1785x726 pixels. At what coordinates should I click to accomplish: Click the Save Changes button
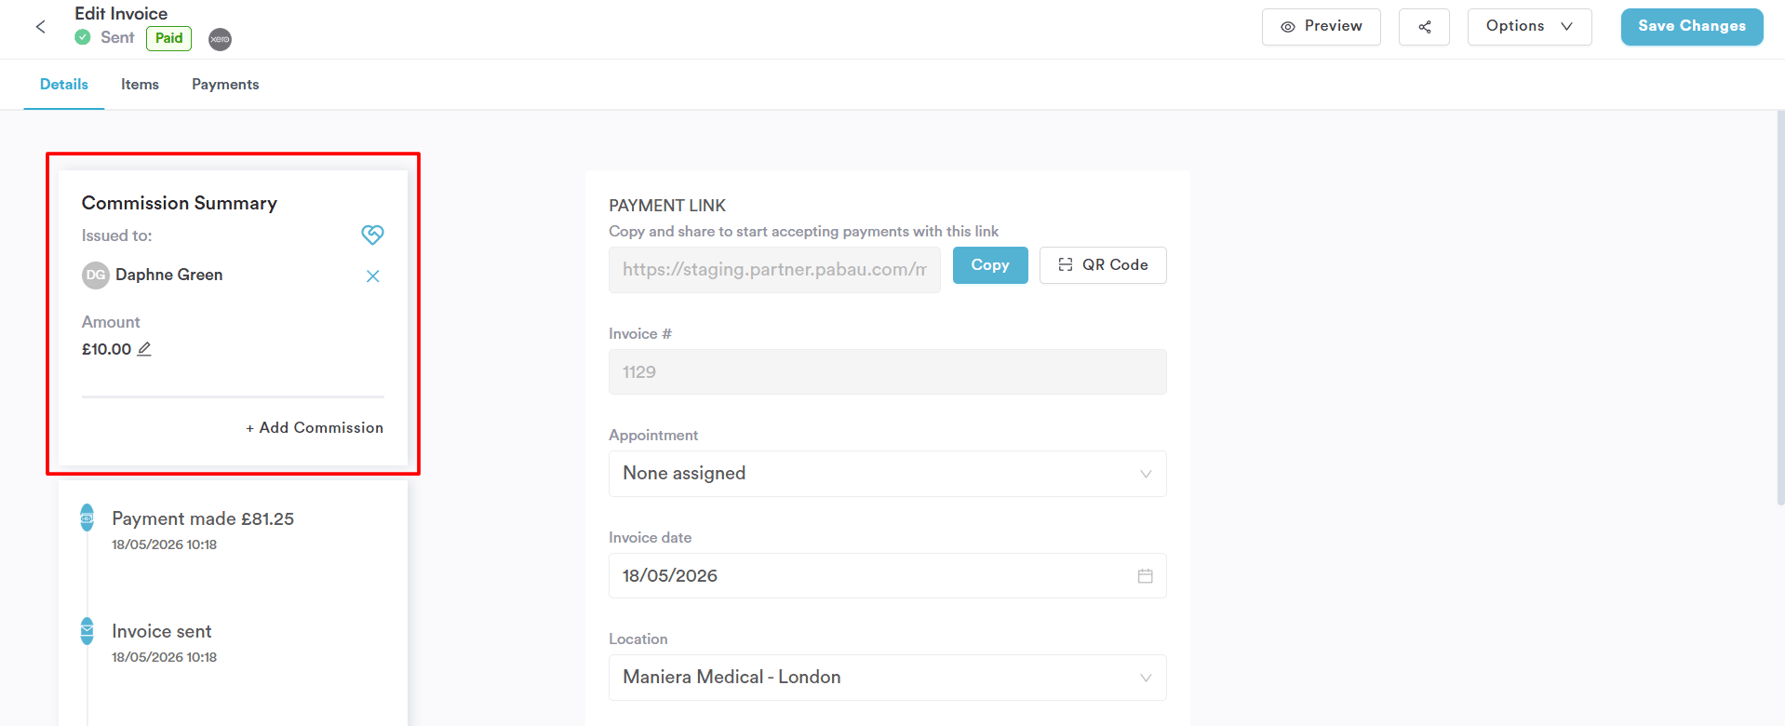click(x=1691, y=27)
